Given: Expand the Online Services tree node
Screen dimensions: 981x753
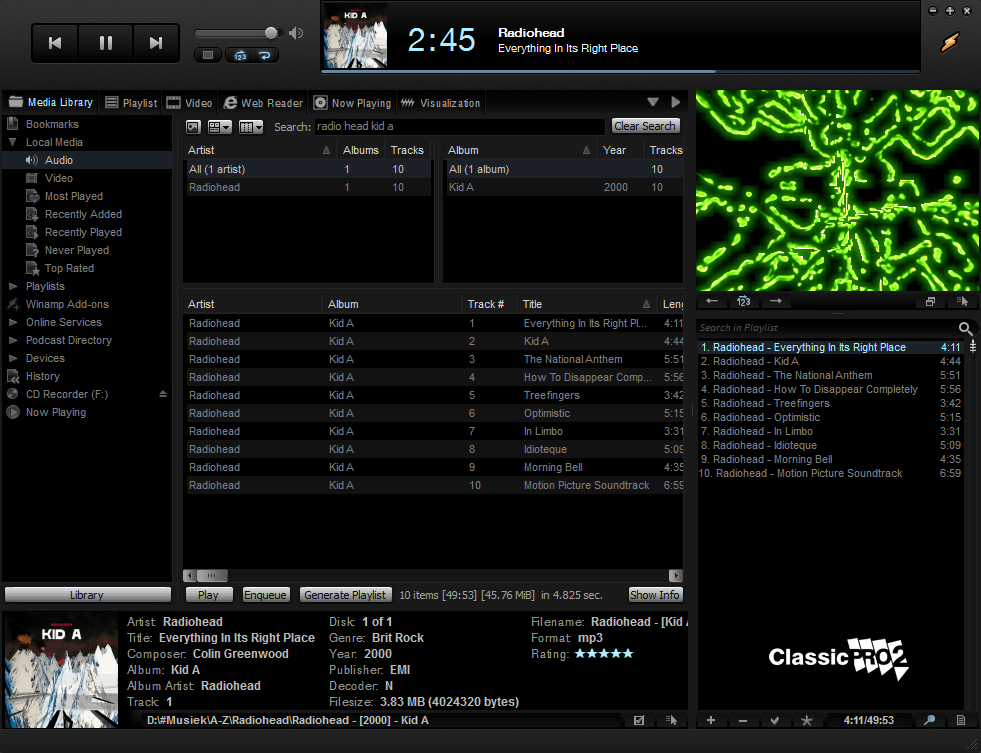Looking at the screenshot, I should [13, 322].
